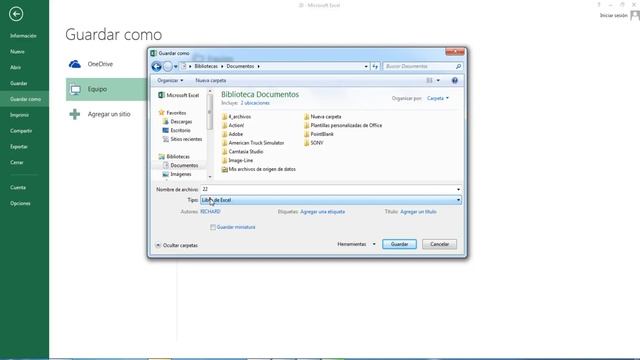Select Sitios recientes in the navigation pane
This screenshot has height=360, width=640.
coord(182,139)
